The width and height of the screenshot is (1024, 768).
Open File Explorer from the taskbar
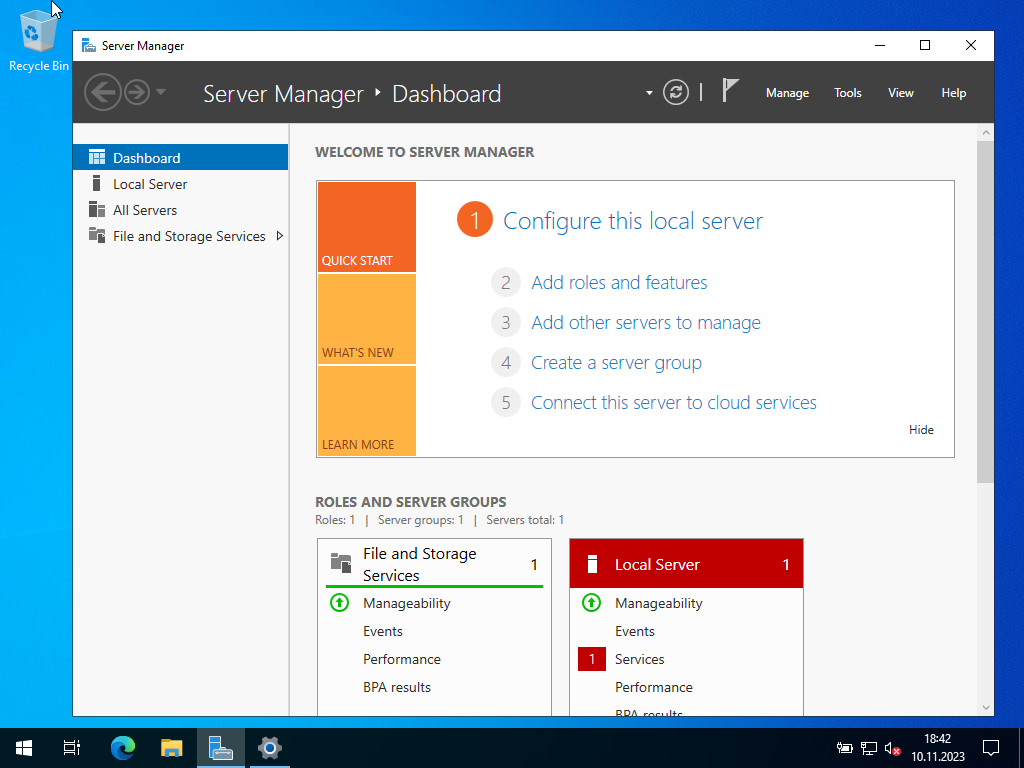click(x=172, y=748)
